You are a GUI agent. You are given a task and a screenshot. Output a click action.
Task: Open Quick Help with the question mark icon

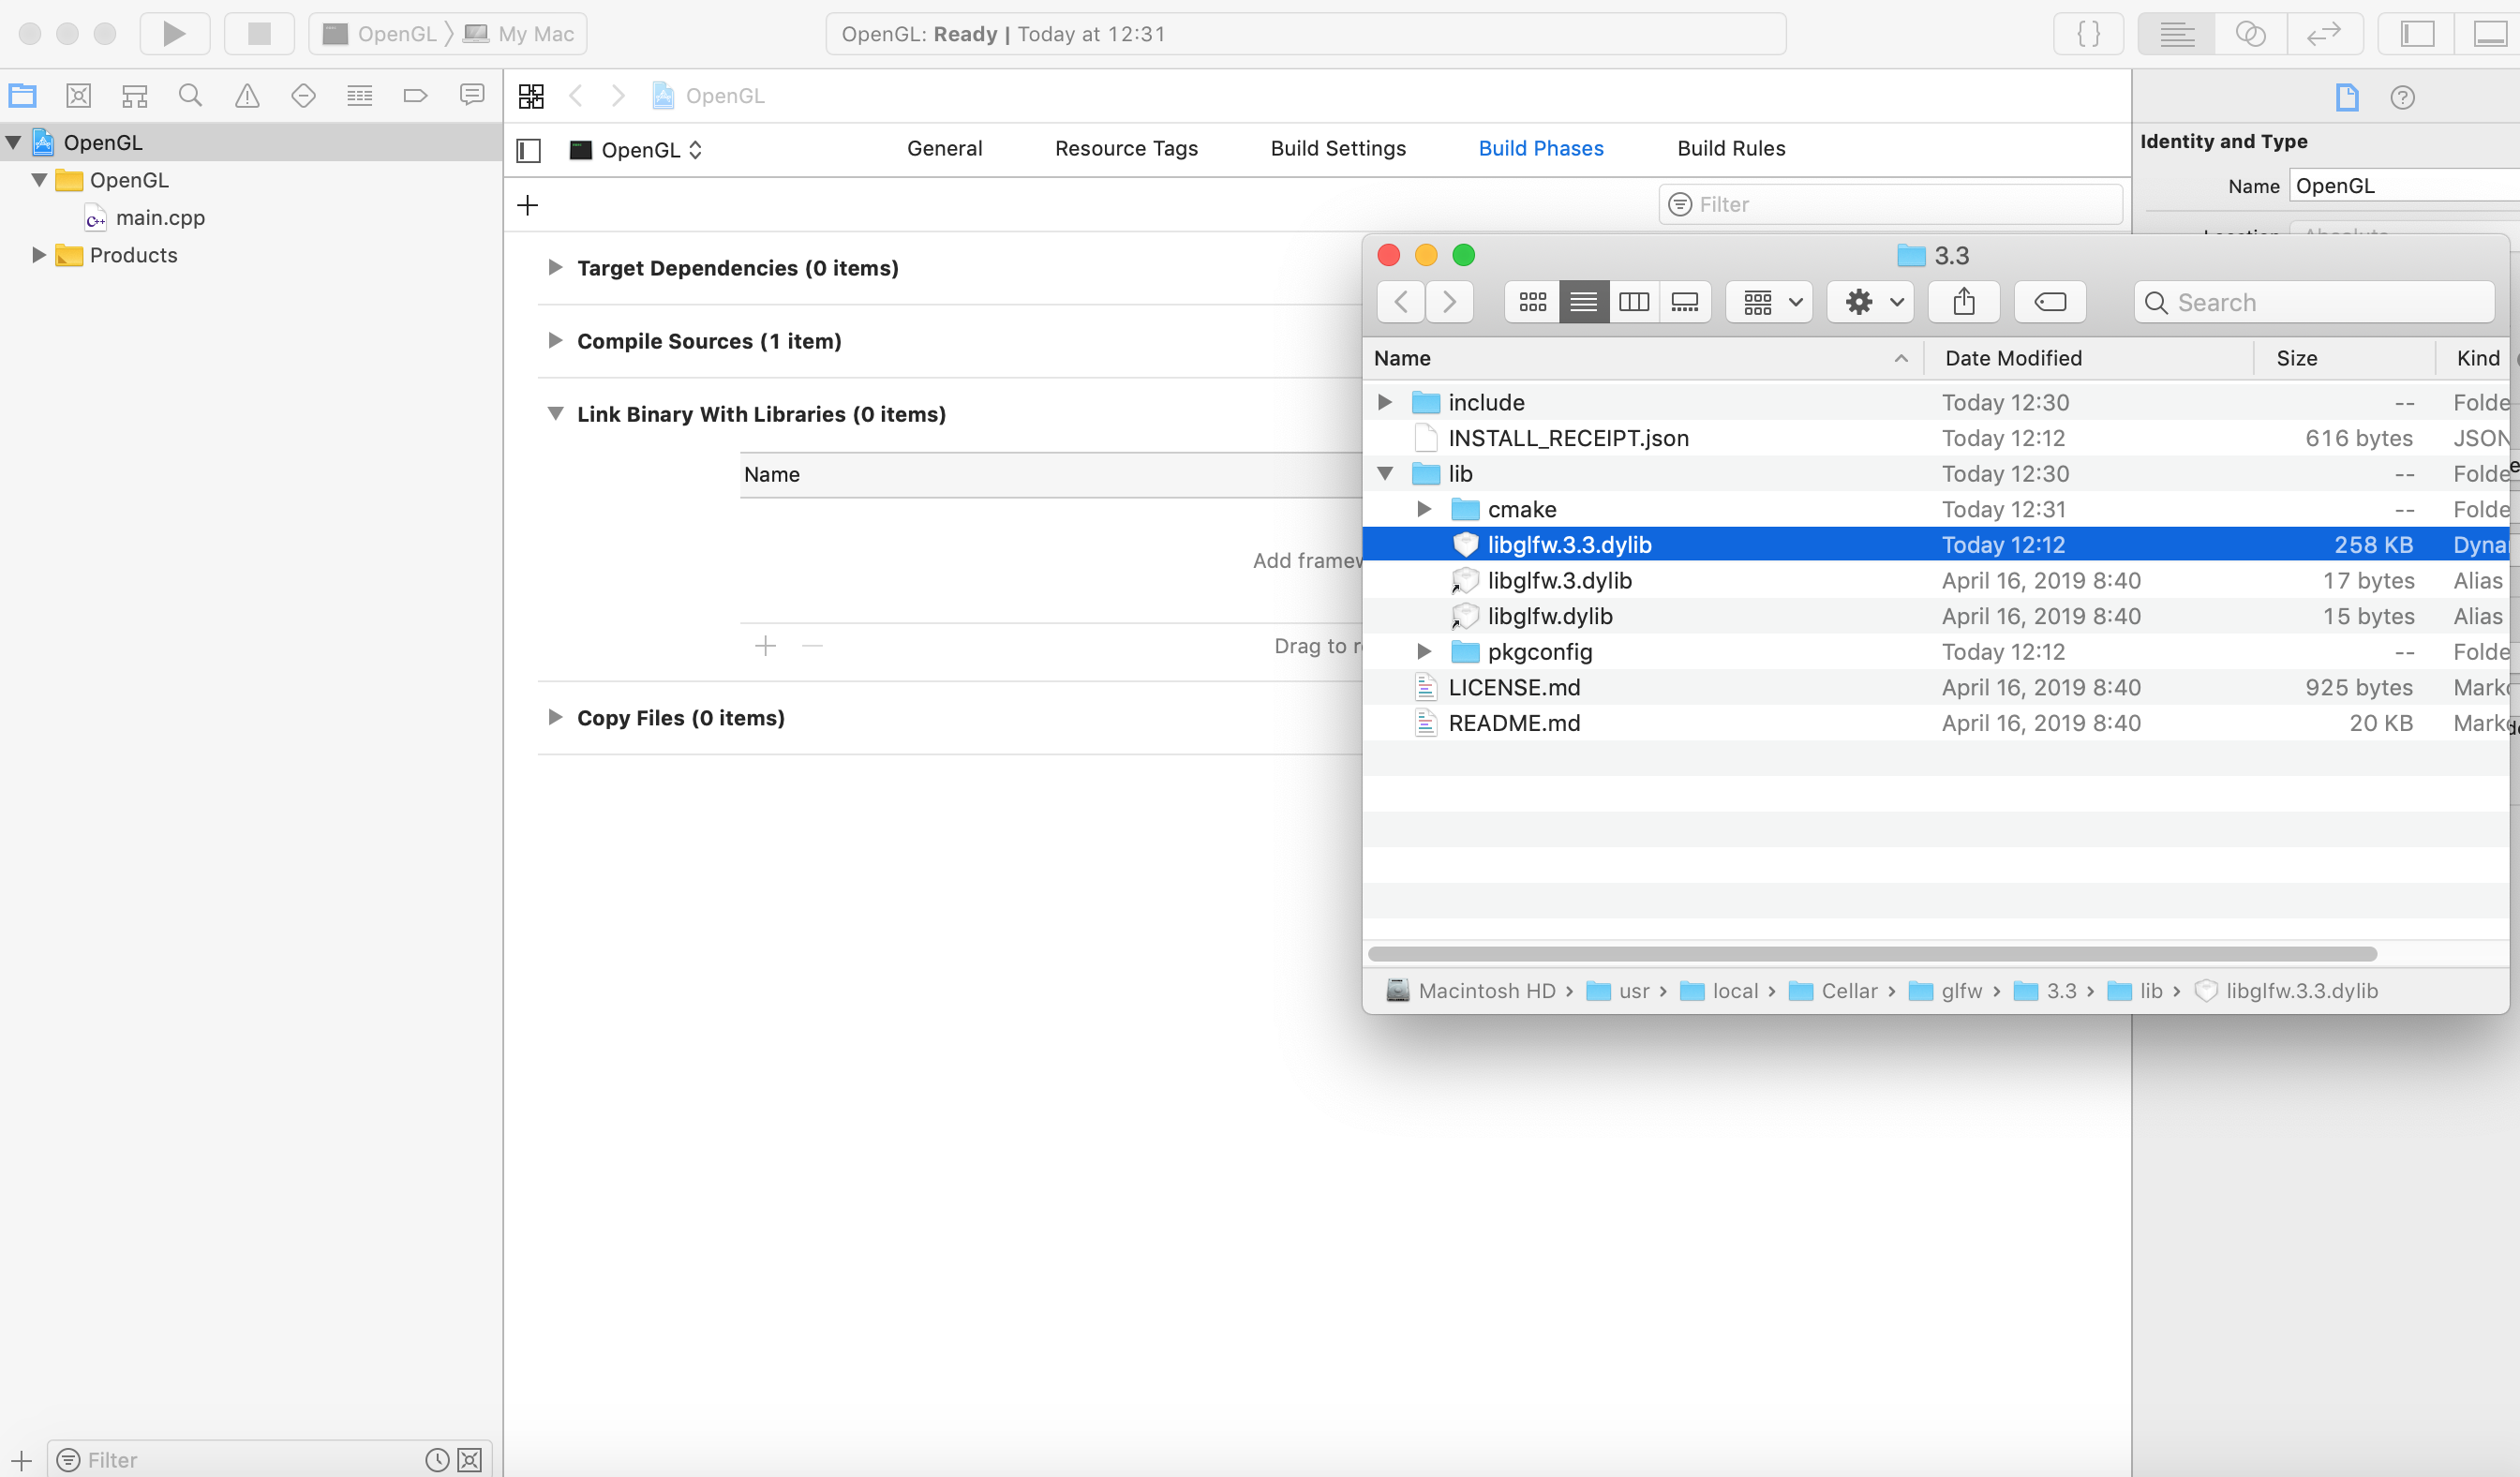tap(2404, 97)
